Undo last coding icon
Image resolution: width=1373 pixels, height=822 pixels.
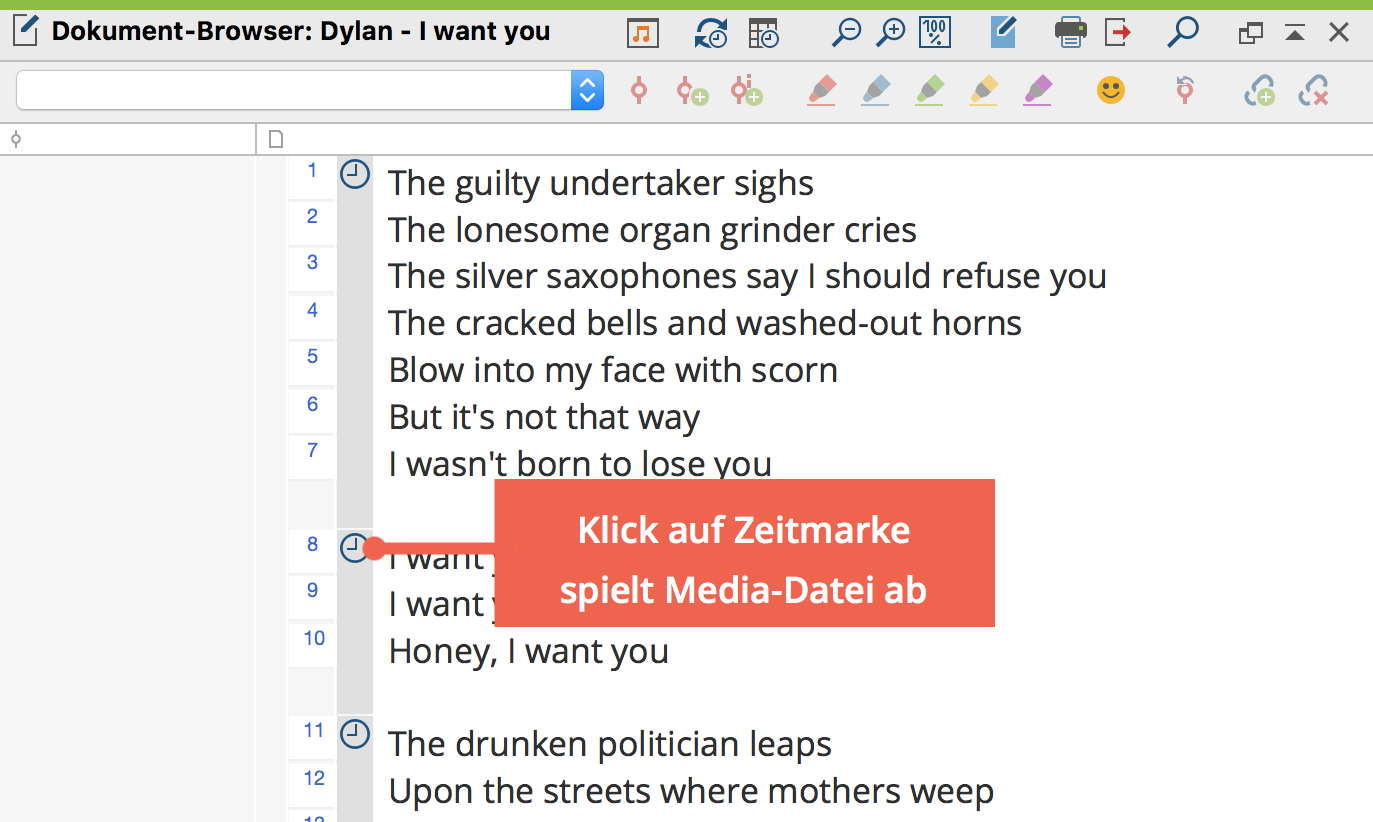pos(1185,90)
